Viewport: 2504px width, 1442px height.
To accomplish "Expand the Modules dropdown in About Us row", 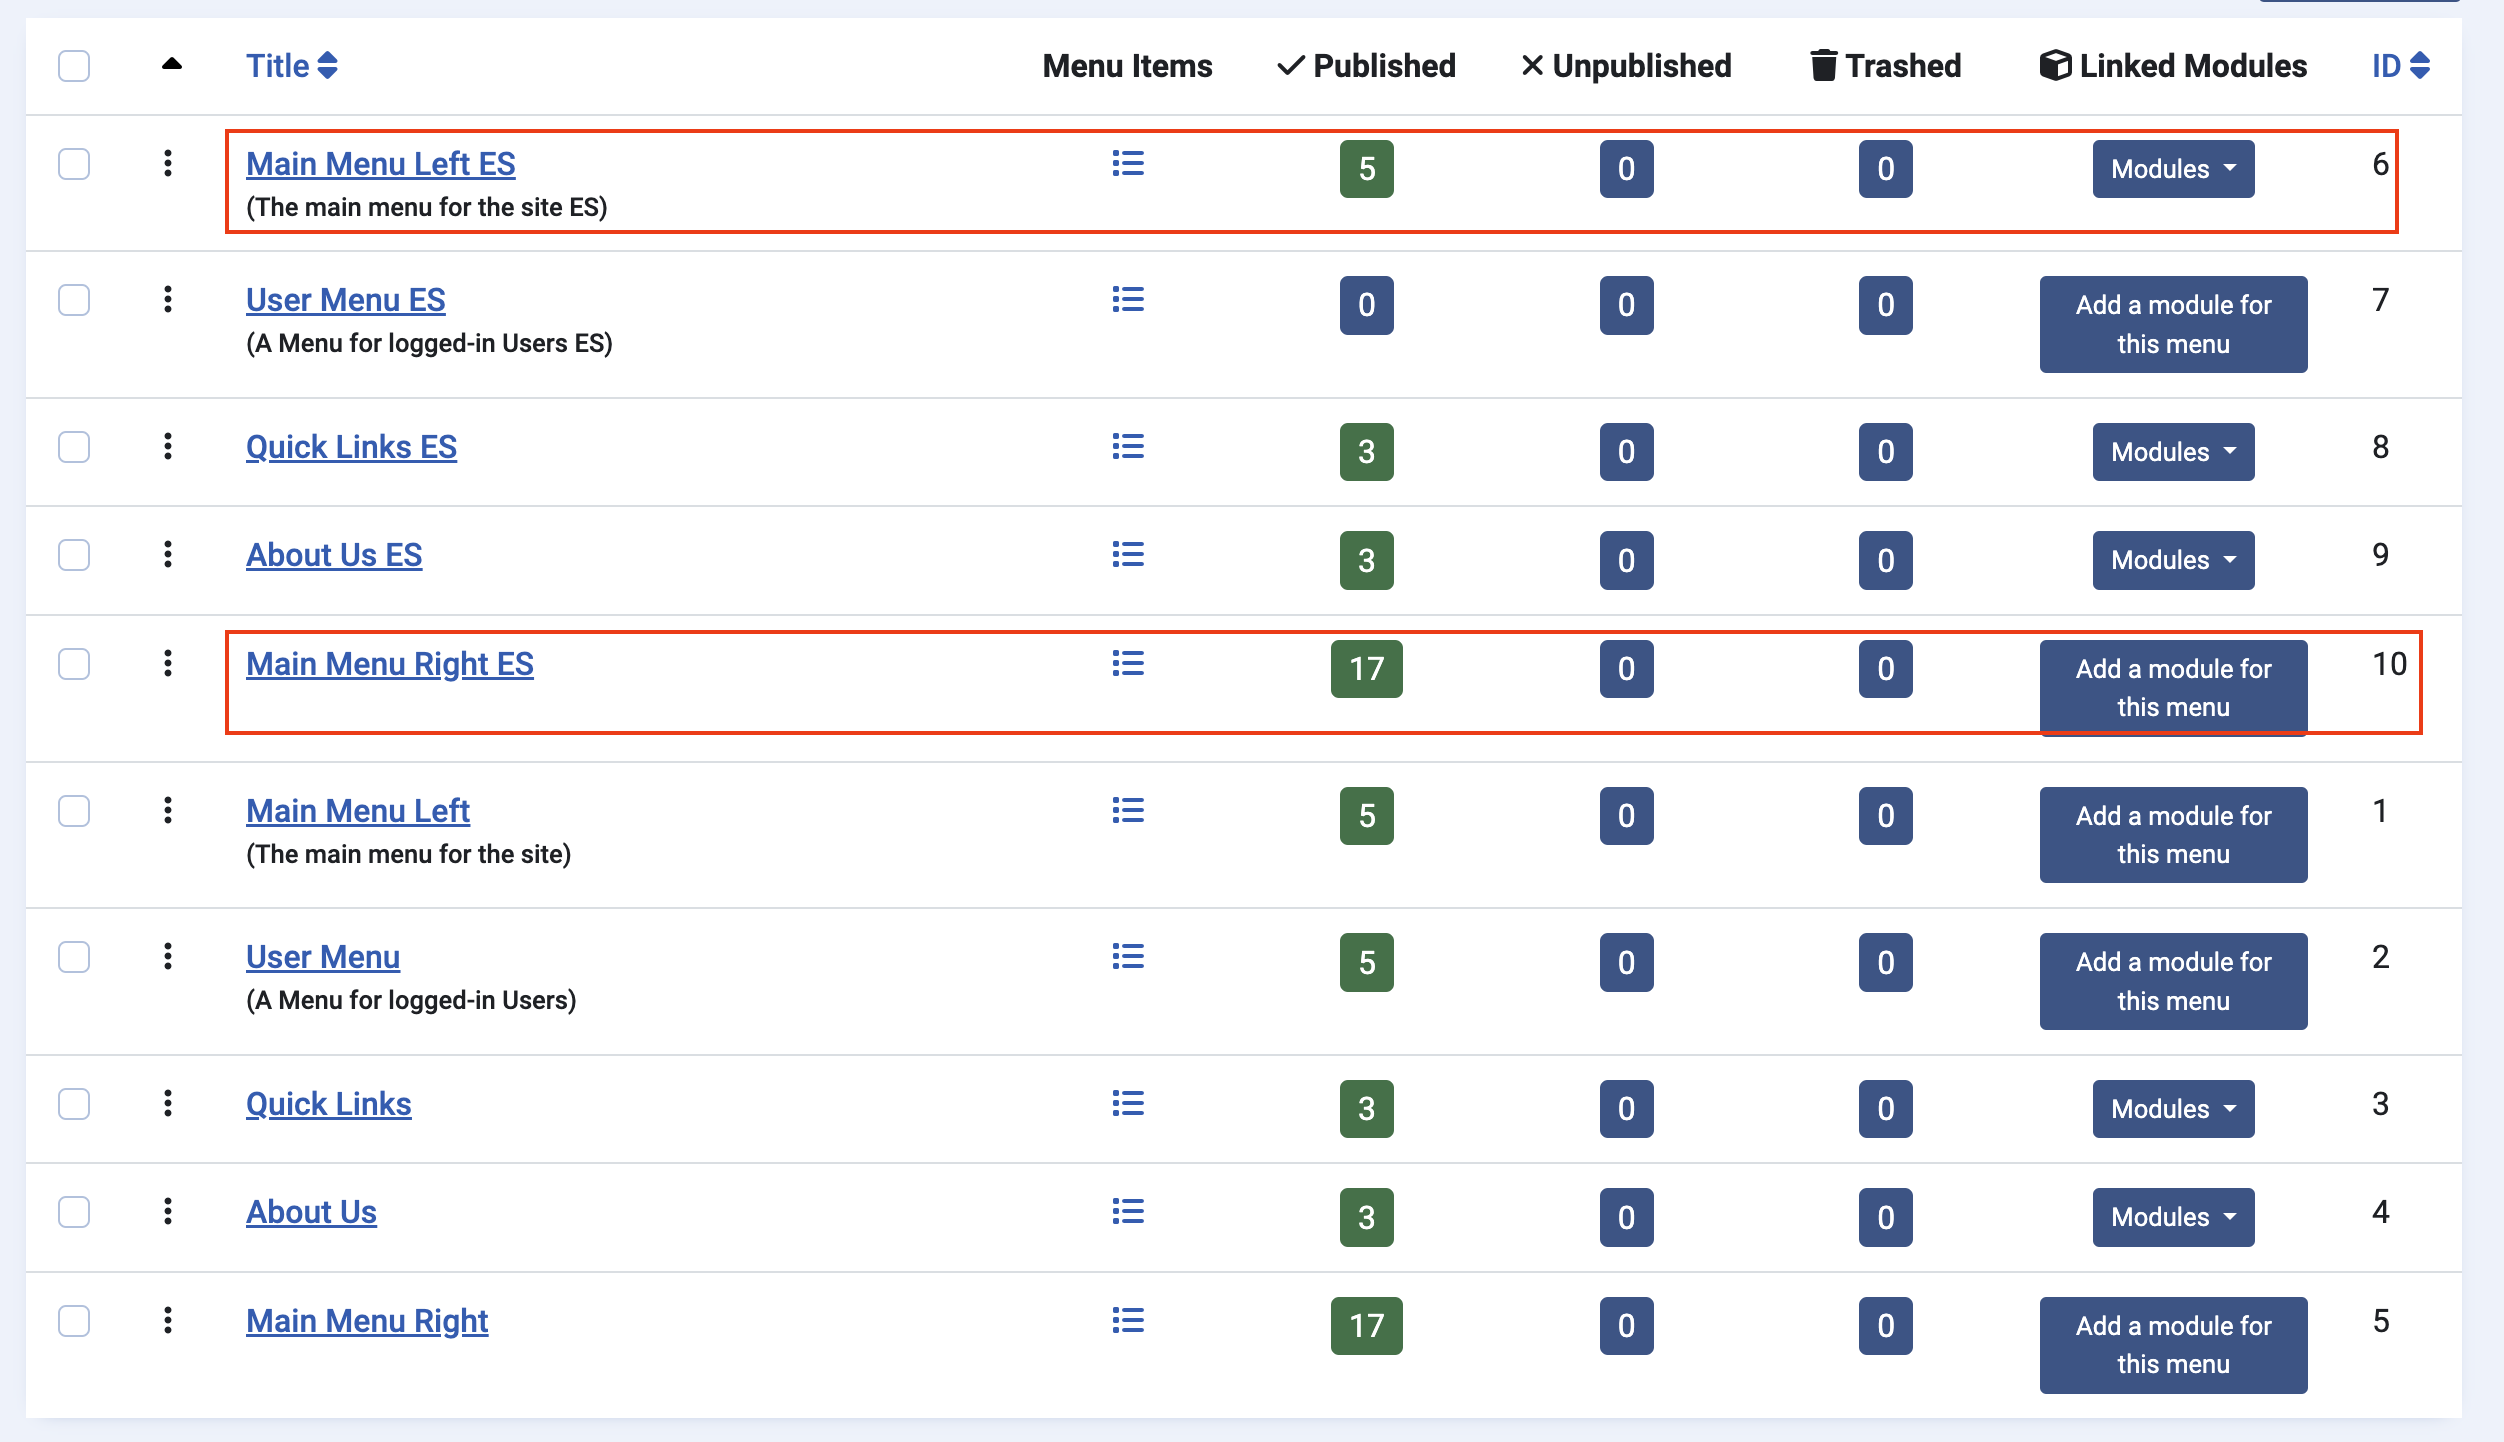I will 2172,1217.
